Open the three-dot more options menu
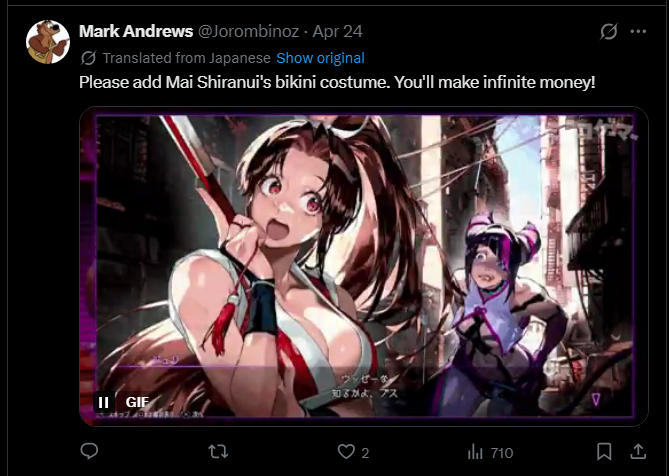Image resolution: width=669 pixels, height=476 pixels. [x=638, y=32]
